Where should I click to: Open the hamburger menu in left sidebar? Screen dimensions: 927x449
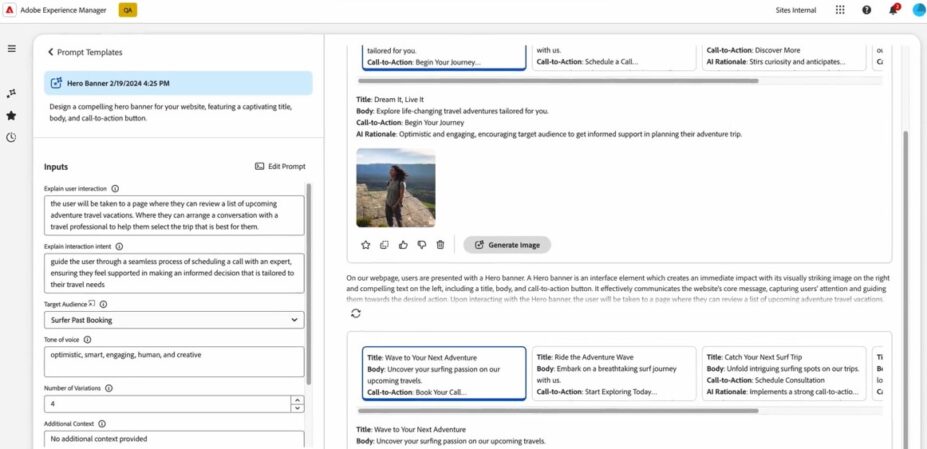(11, 48)
